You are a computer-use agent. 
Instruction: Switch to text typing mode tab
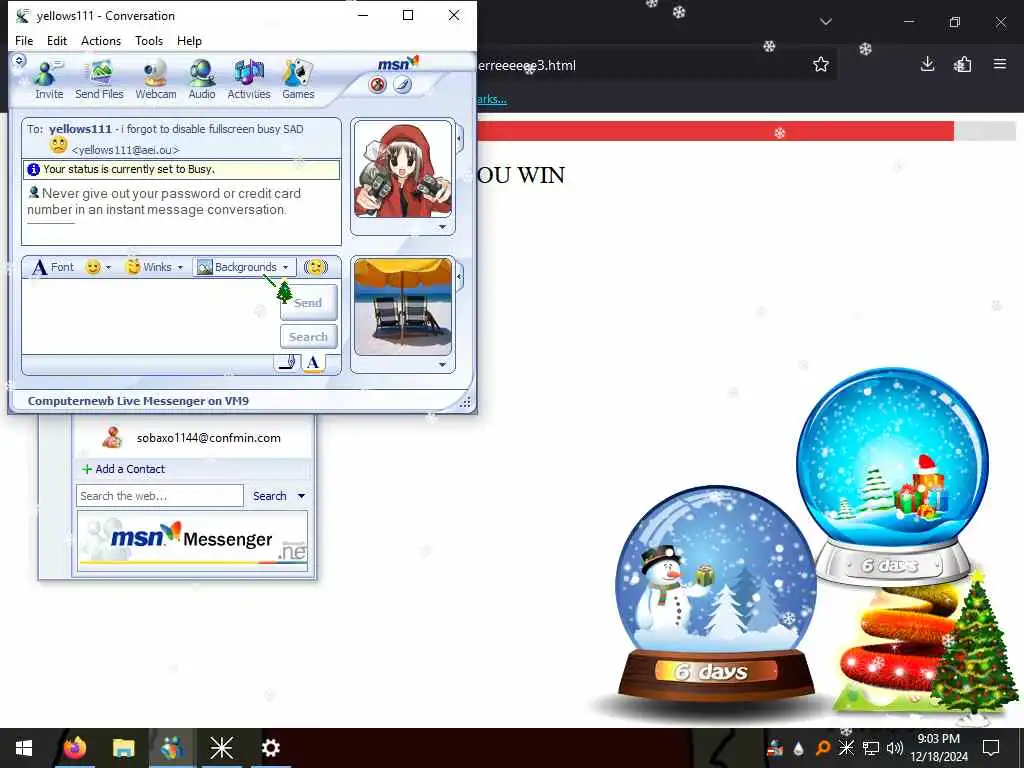click(x=313, y=363)
